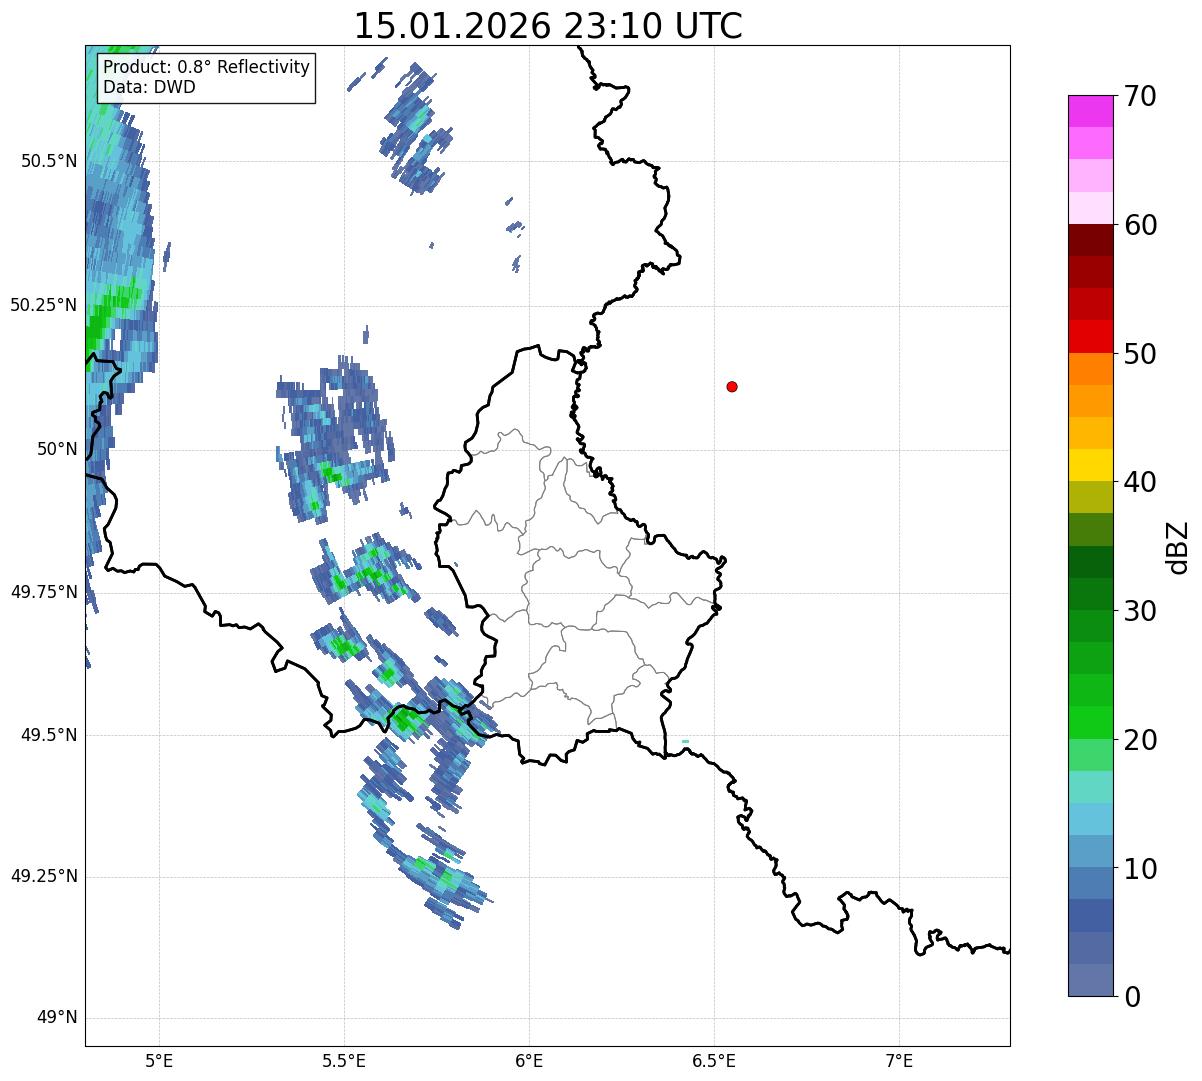
Task: Click the 'Data: DWD' text
Action: click(149, 87)
